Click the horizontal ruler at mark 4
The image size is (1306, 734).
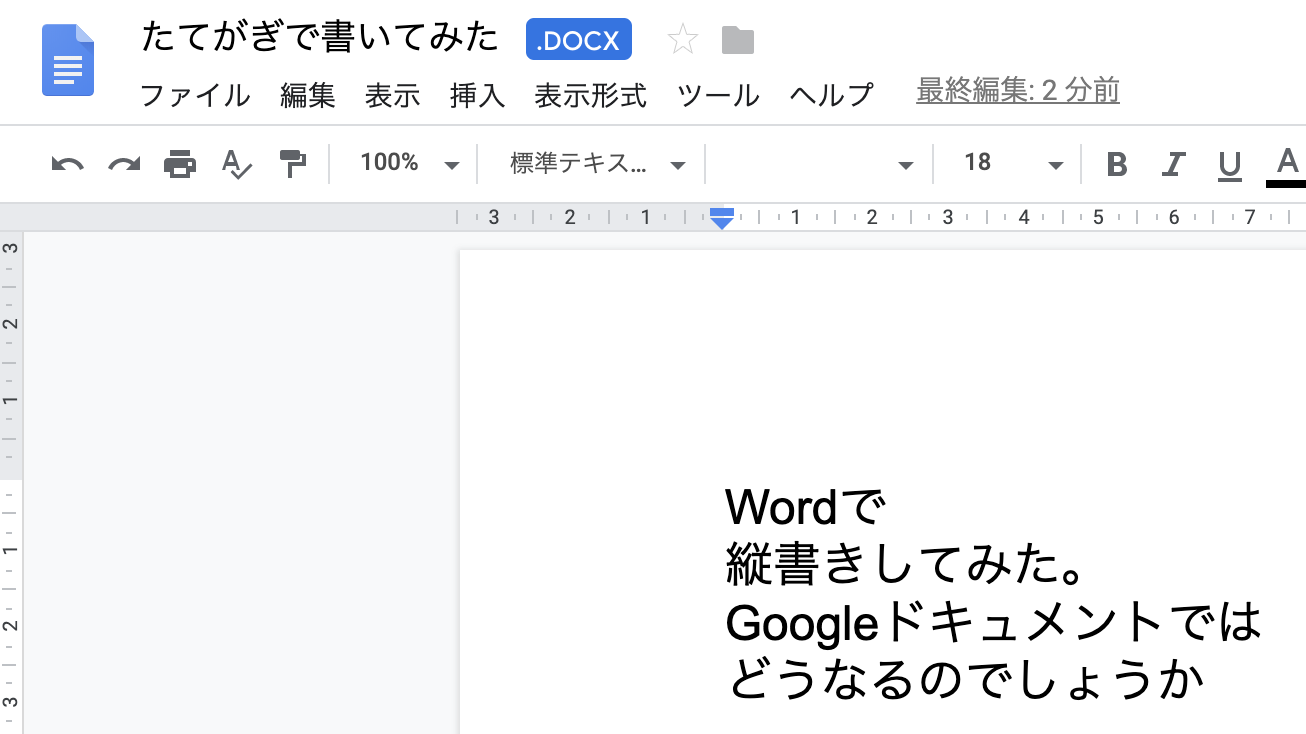1023,217
